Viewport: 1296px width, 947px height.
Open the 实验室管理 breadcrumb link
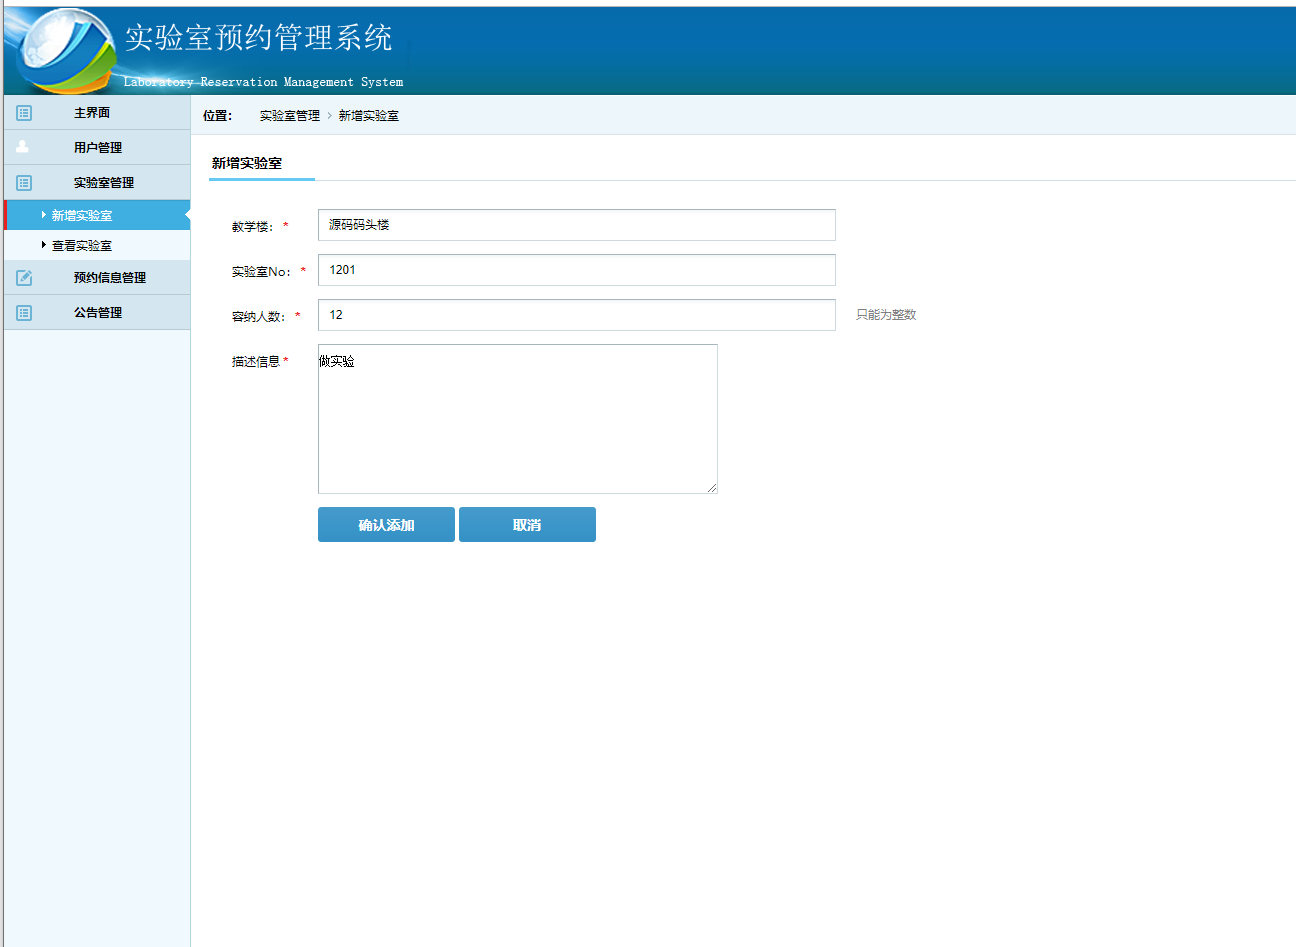point(287,115)
